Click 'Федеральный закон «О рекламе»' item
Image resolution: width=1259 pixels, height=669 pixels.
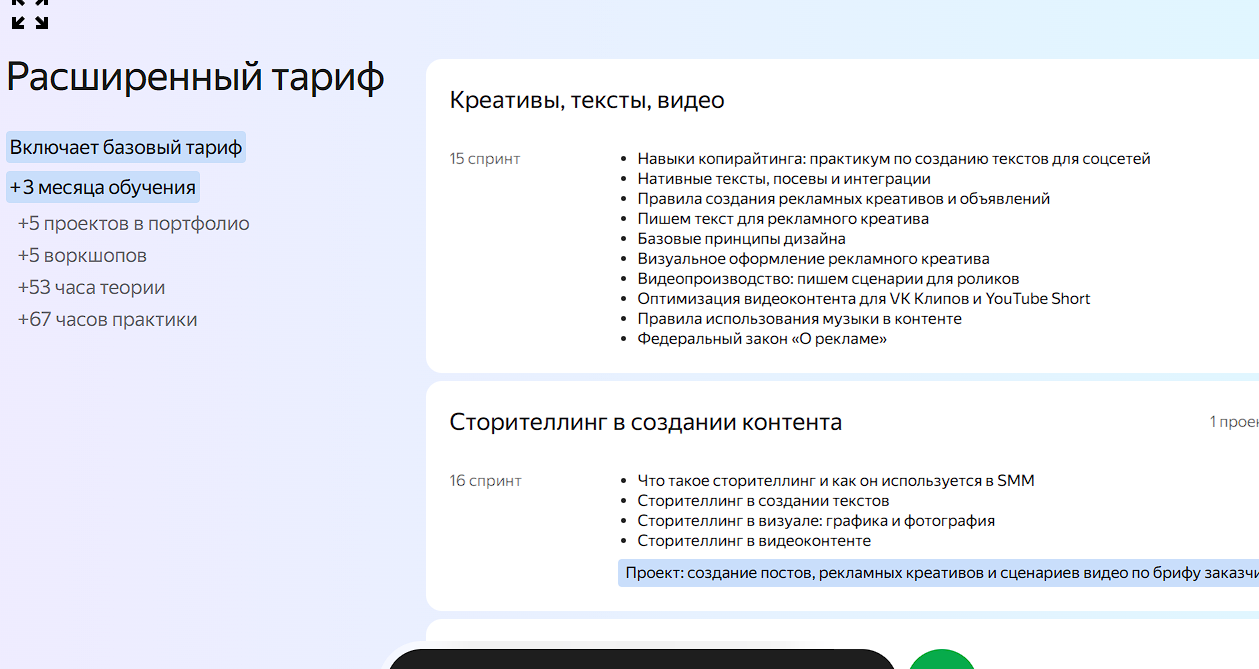click(x=762, y=338)
